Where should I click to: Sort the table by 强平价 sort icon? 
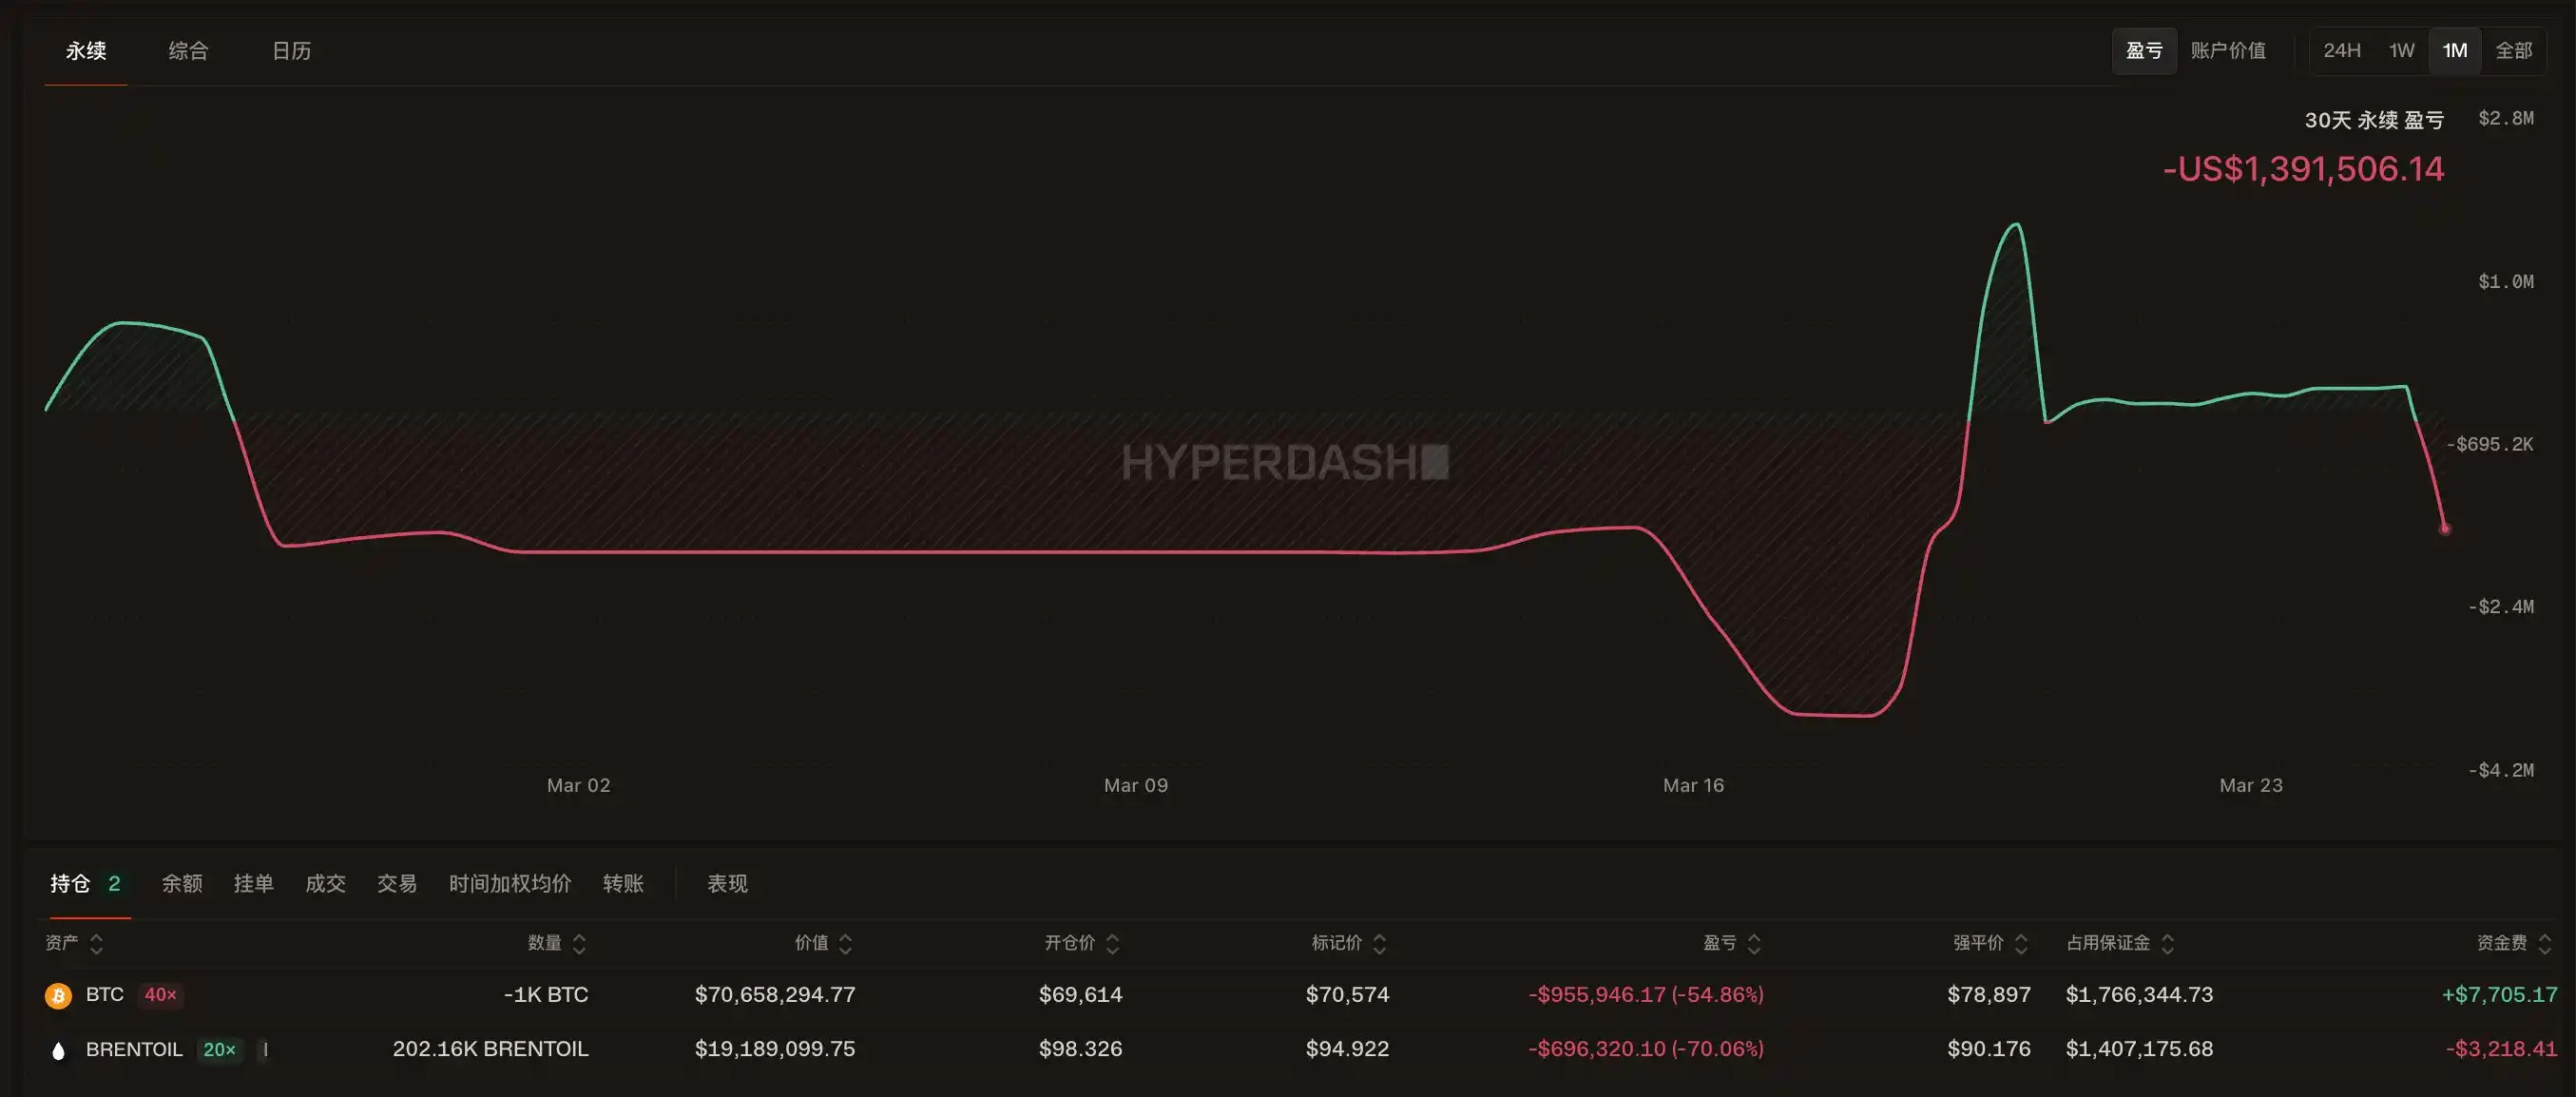pos(2021,942)
